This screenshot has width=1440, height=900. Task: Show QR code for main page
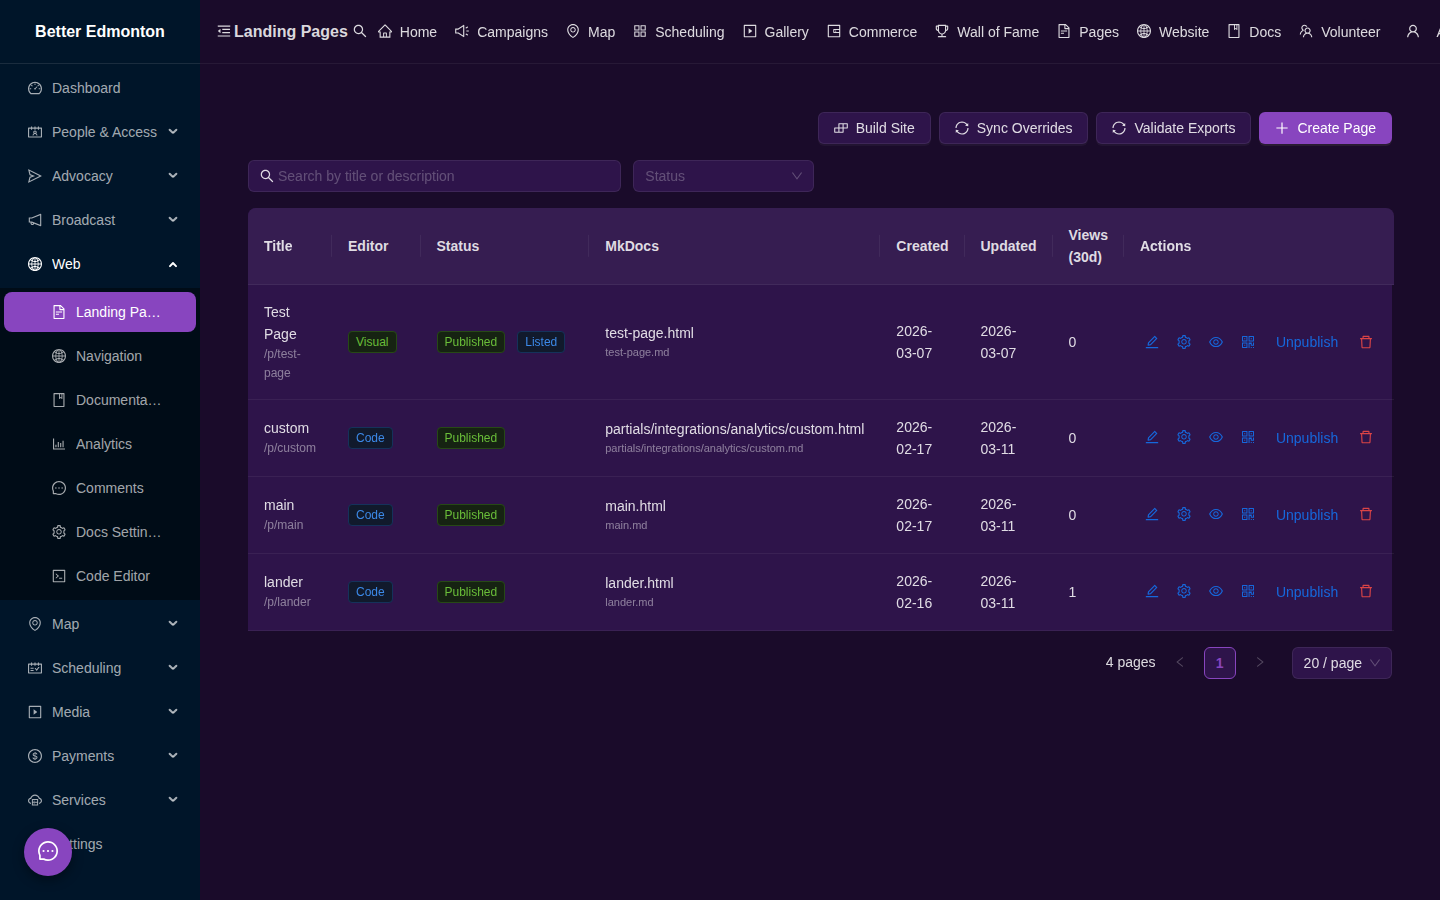(1248, 515)
